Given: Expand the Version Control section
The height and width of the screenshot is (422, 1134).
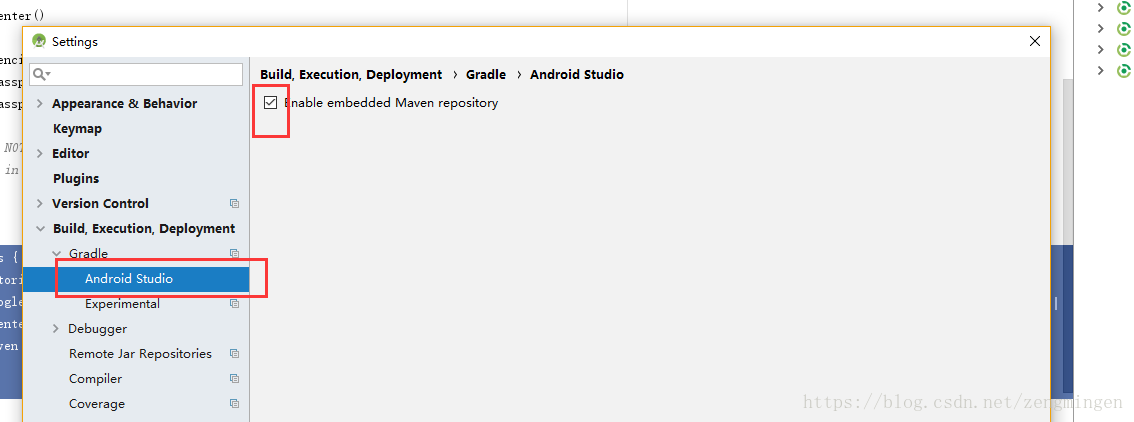Looking at the screenshot, I should click(x=40, y=203).
